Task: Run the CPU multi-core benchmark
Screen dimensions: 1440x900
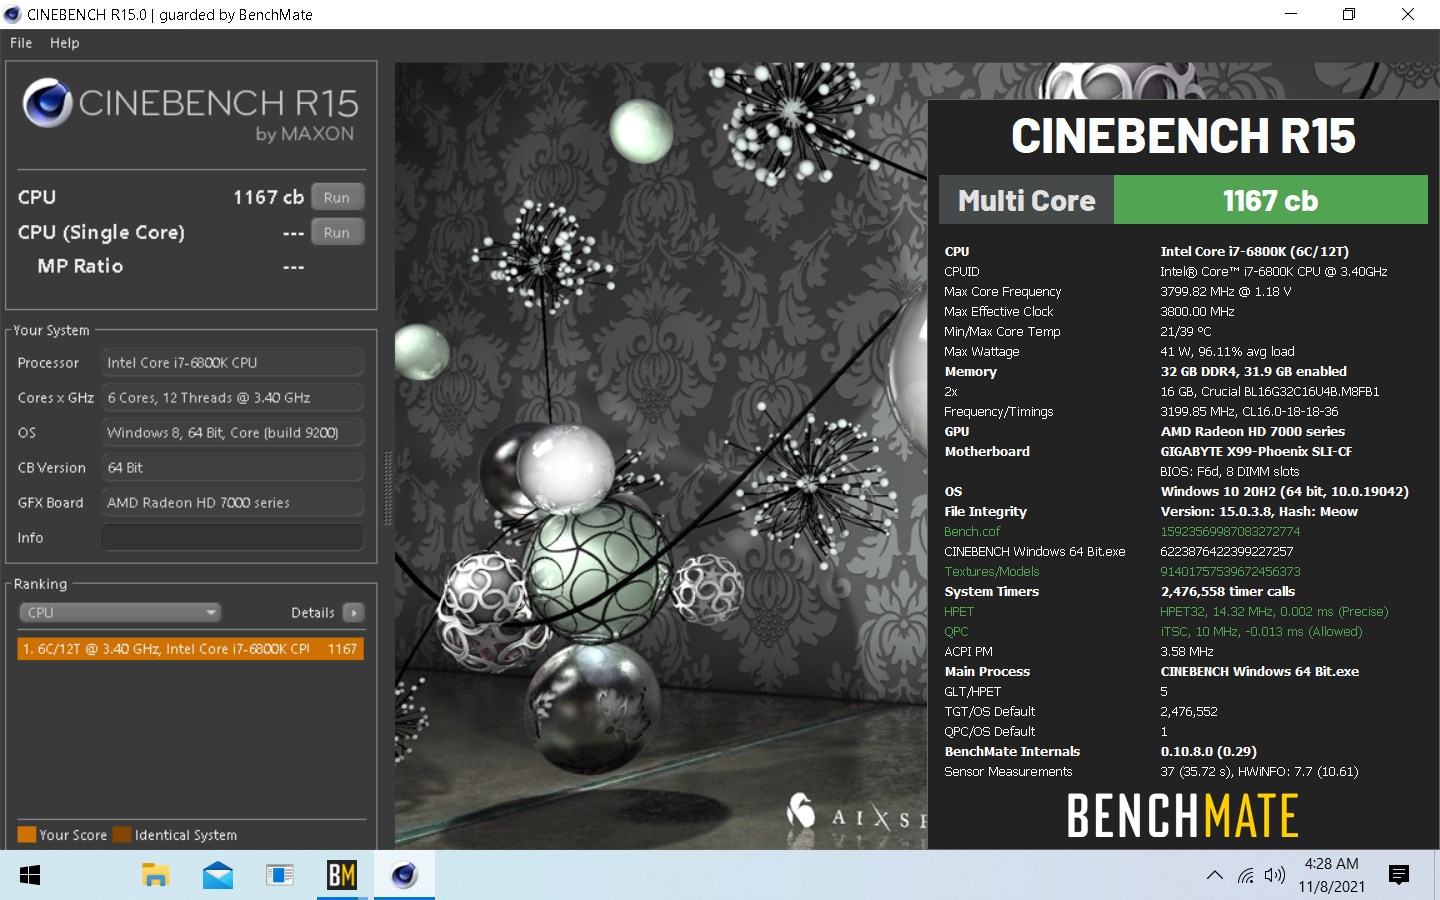Action: 337,198
